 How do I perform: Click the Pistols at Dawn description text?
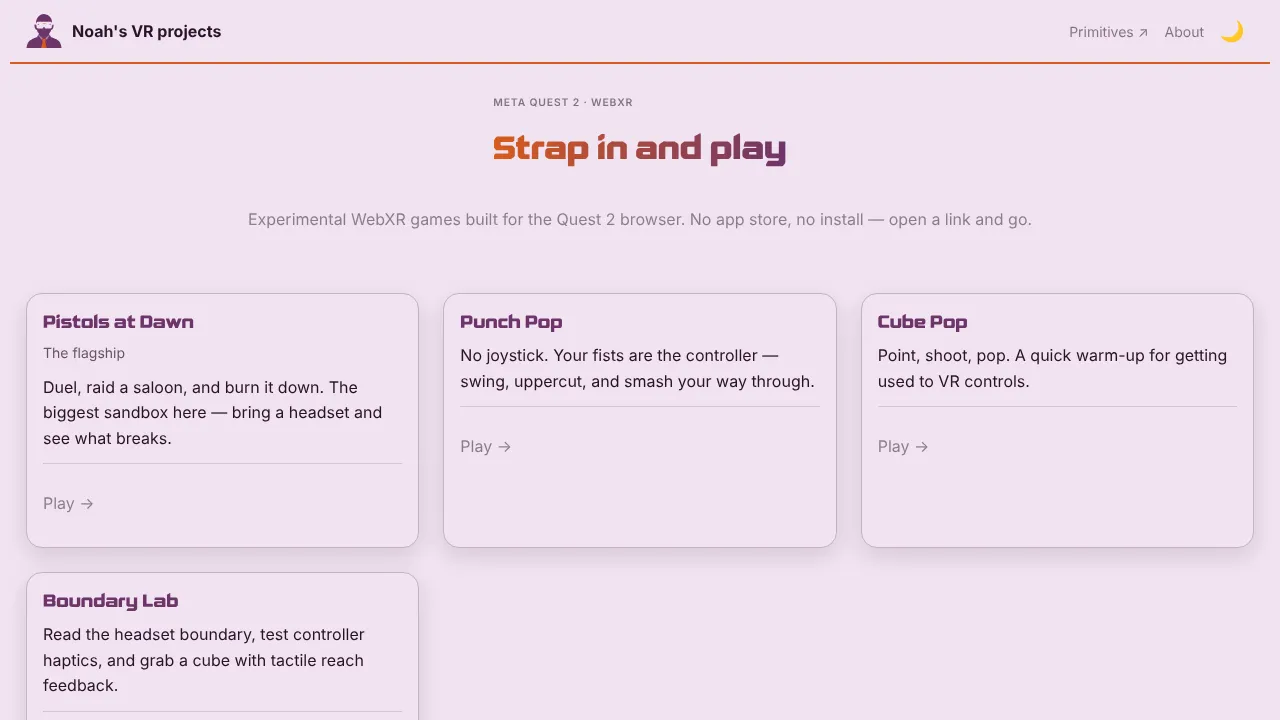pos(212,412)
